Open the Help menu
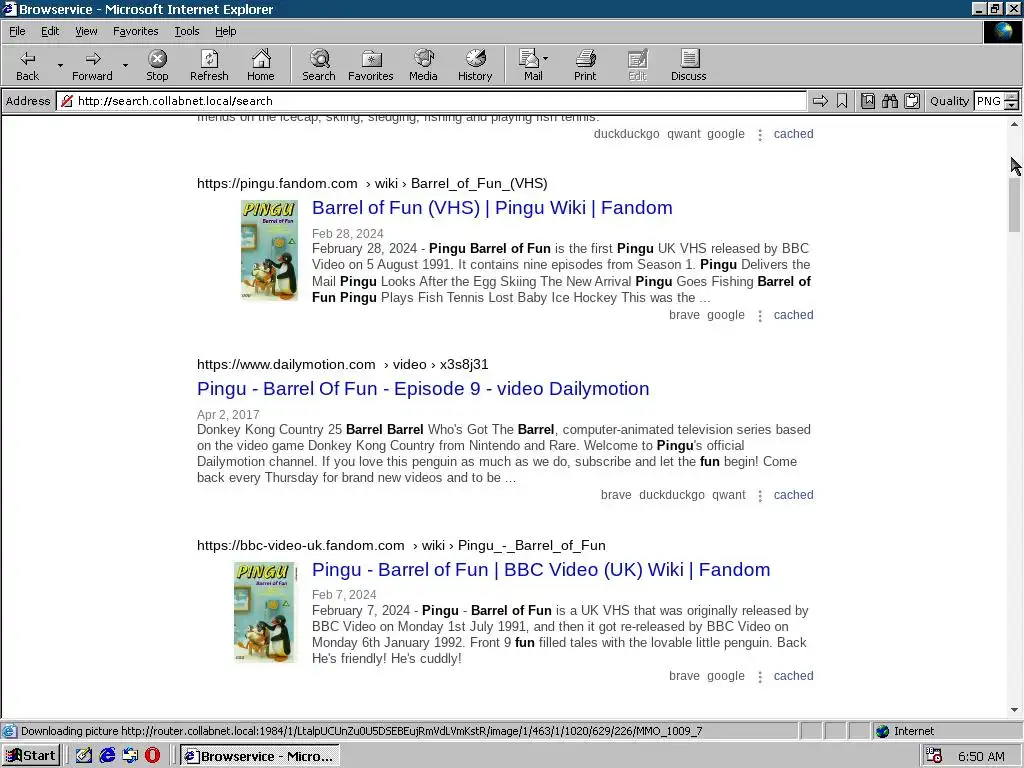 225,31
